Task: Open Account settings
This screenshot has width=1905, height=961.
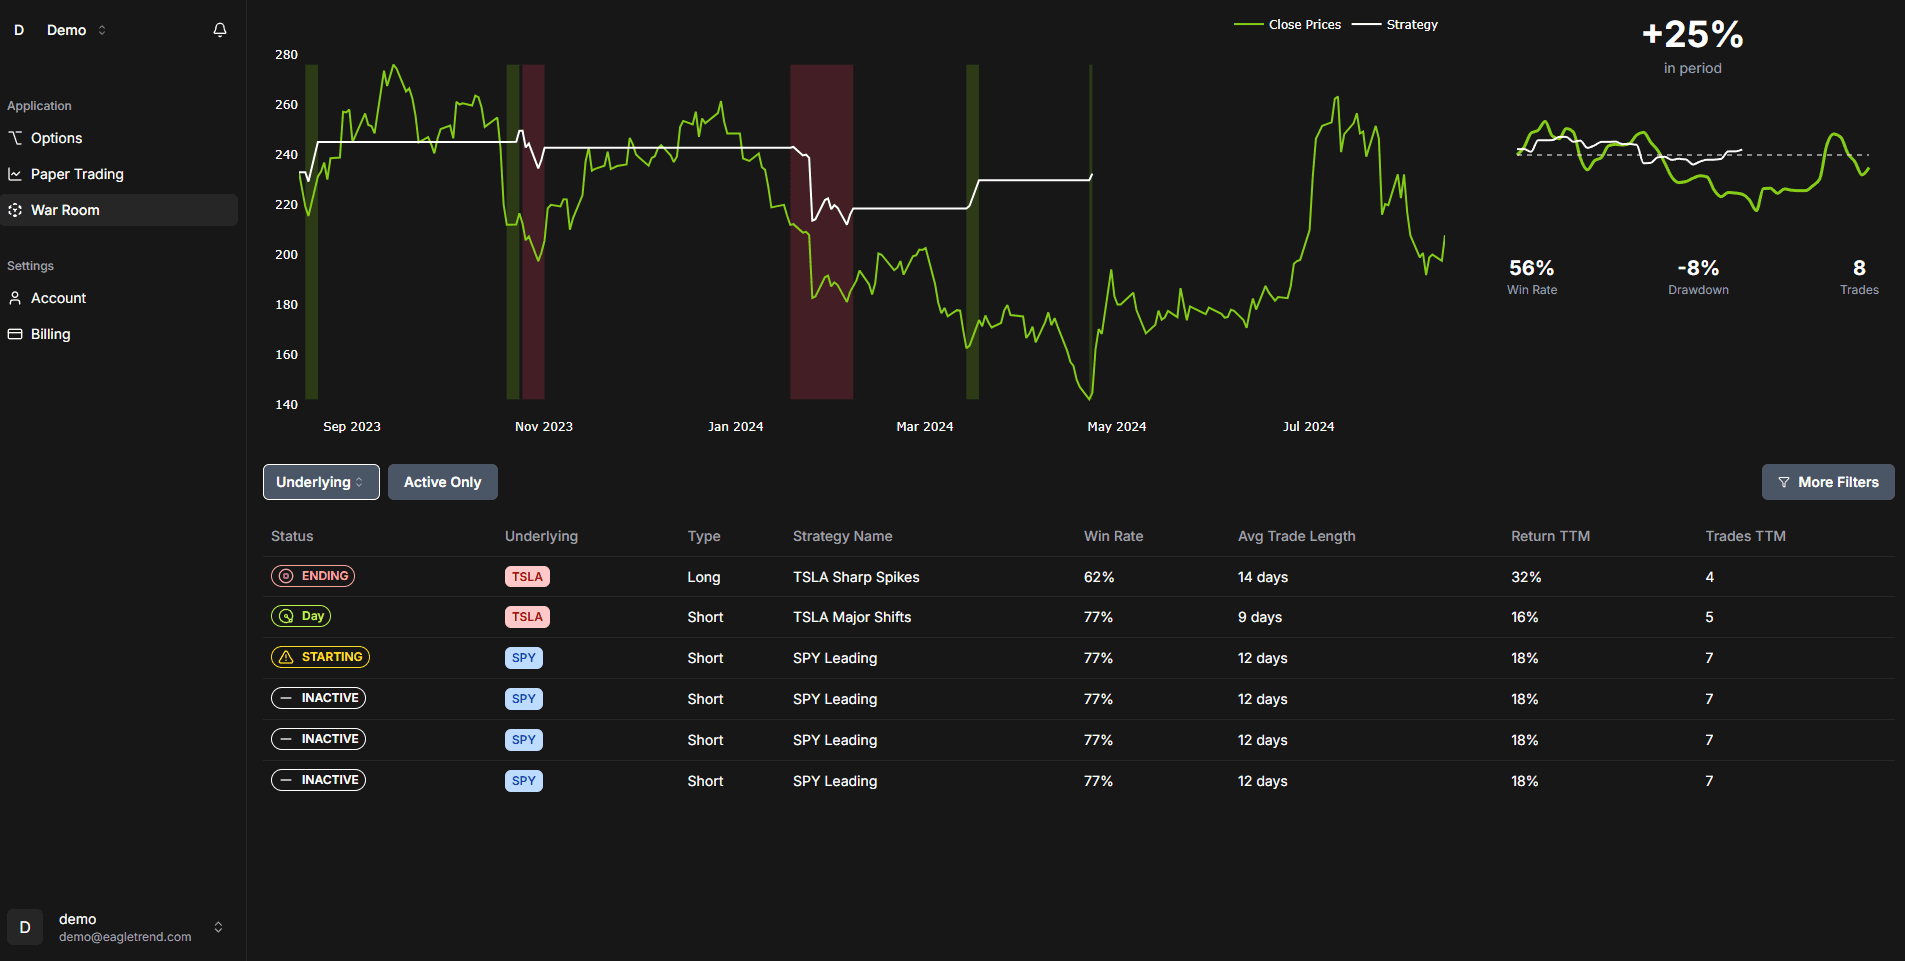Action: point(119,298)
